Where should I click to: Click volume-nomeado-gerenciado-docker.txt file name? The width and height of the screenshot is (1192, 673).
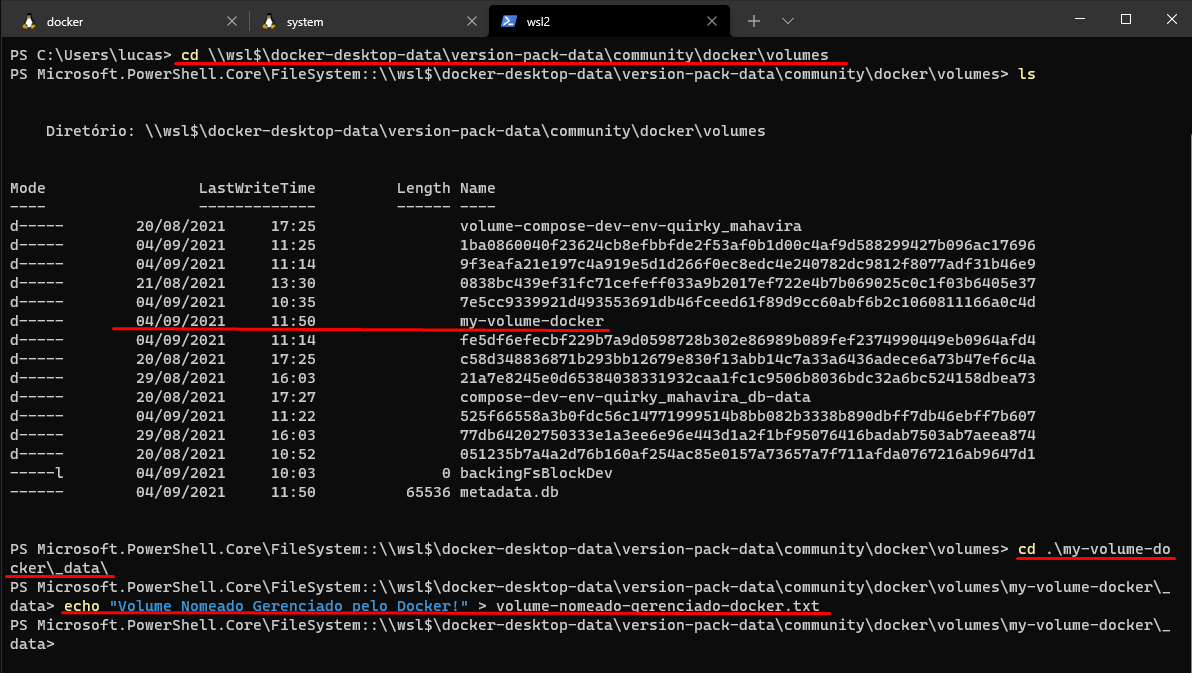pos(658,606)
